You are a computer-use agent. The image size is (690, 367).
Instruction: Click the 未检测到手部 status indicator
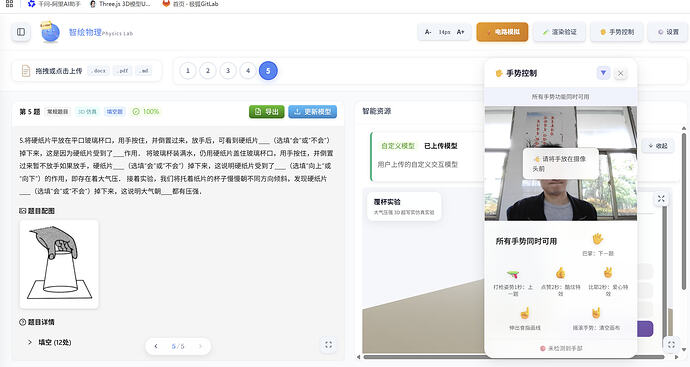pos(561,348)
